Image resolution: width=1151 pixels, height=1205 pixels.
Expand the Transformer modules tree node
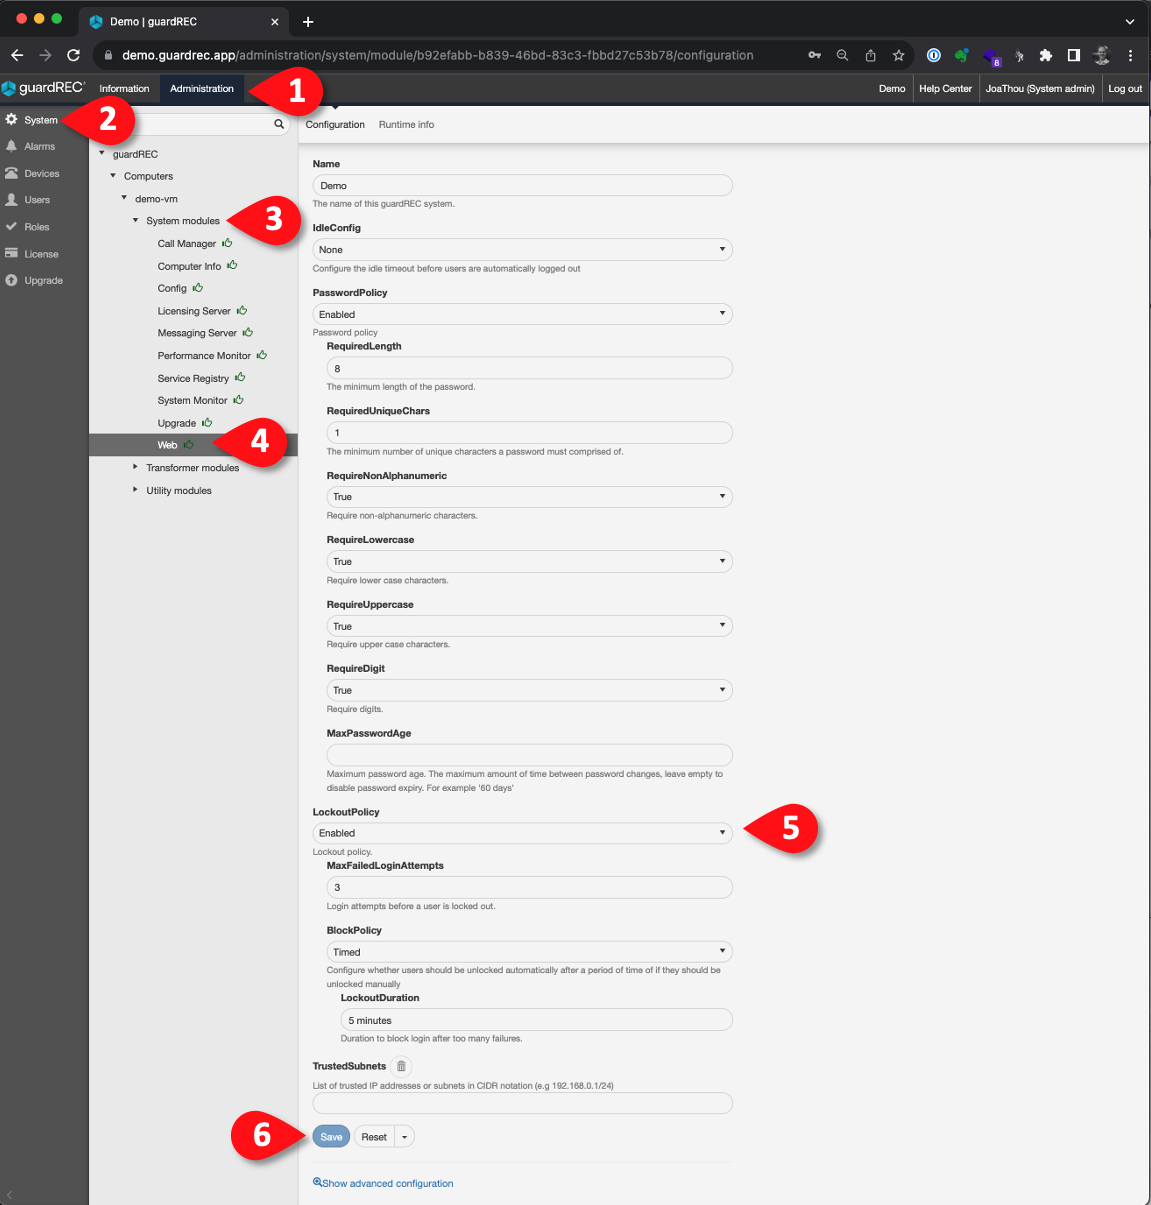tap(136, 467)
